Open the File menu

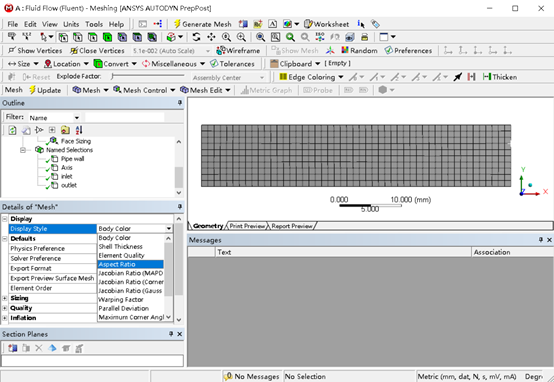[x=13, y=24]
